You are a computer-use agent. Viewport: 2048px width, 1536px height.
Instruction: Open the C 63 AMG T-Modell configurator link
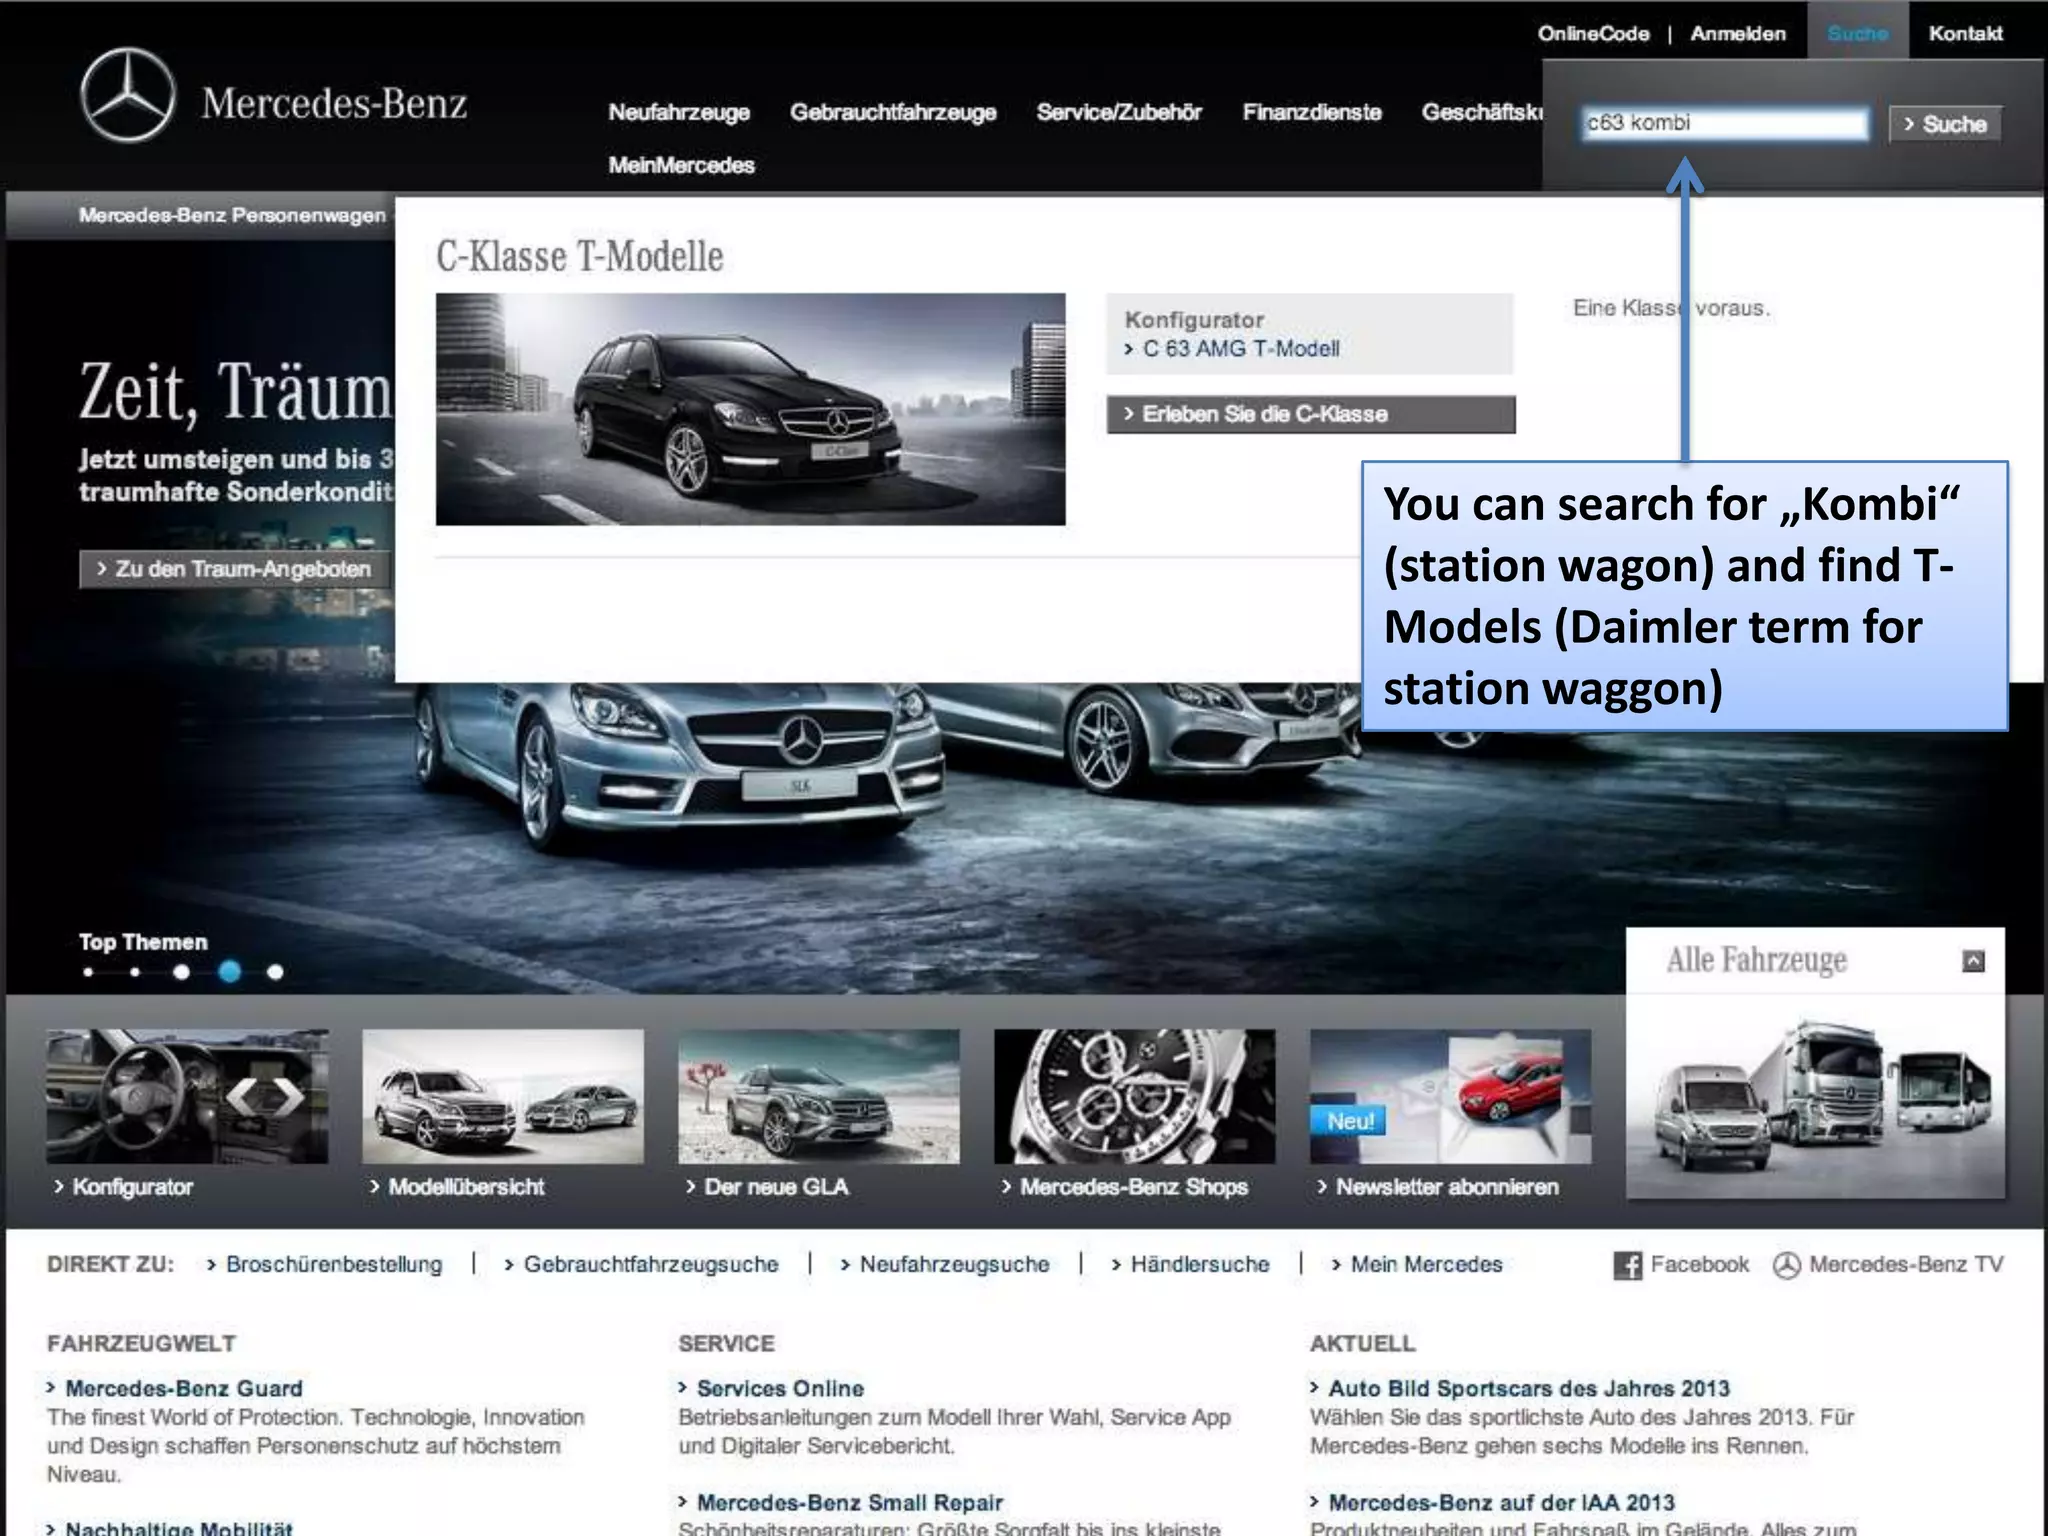pos(1241,349)
